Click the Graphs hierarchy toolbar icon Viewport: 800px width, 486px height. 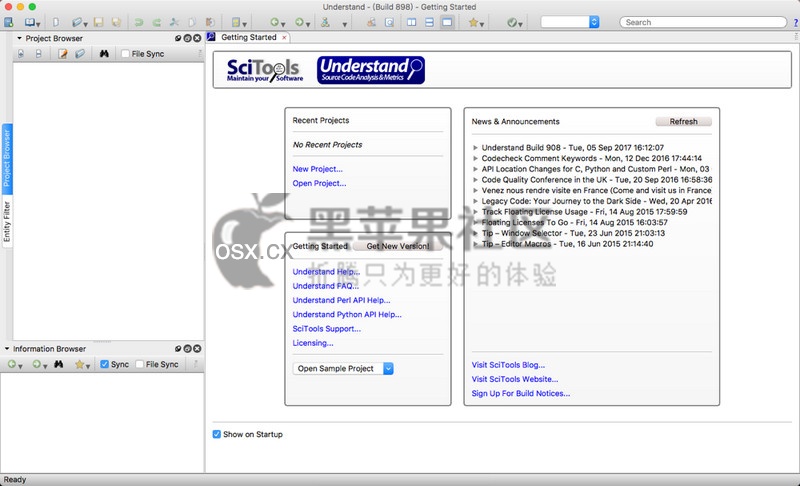coord(325,22)
